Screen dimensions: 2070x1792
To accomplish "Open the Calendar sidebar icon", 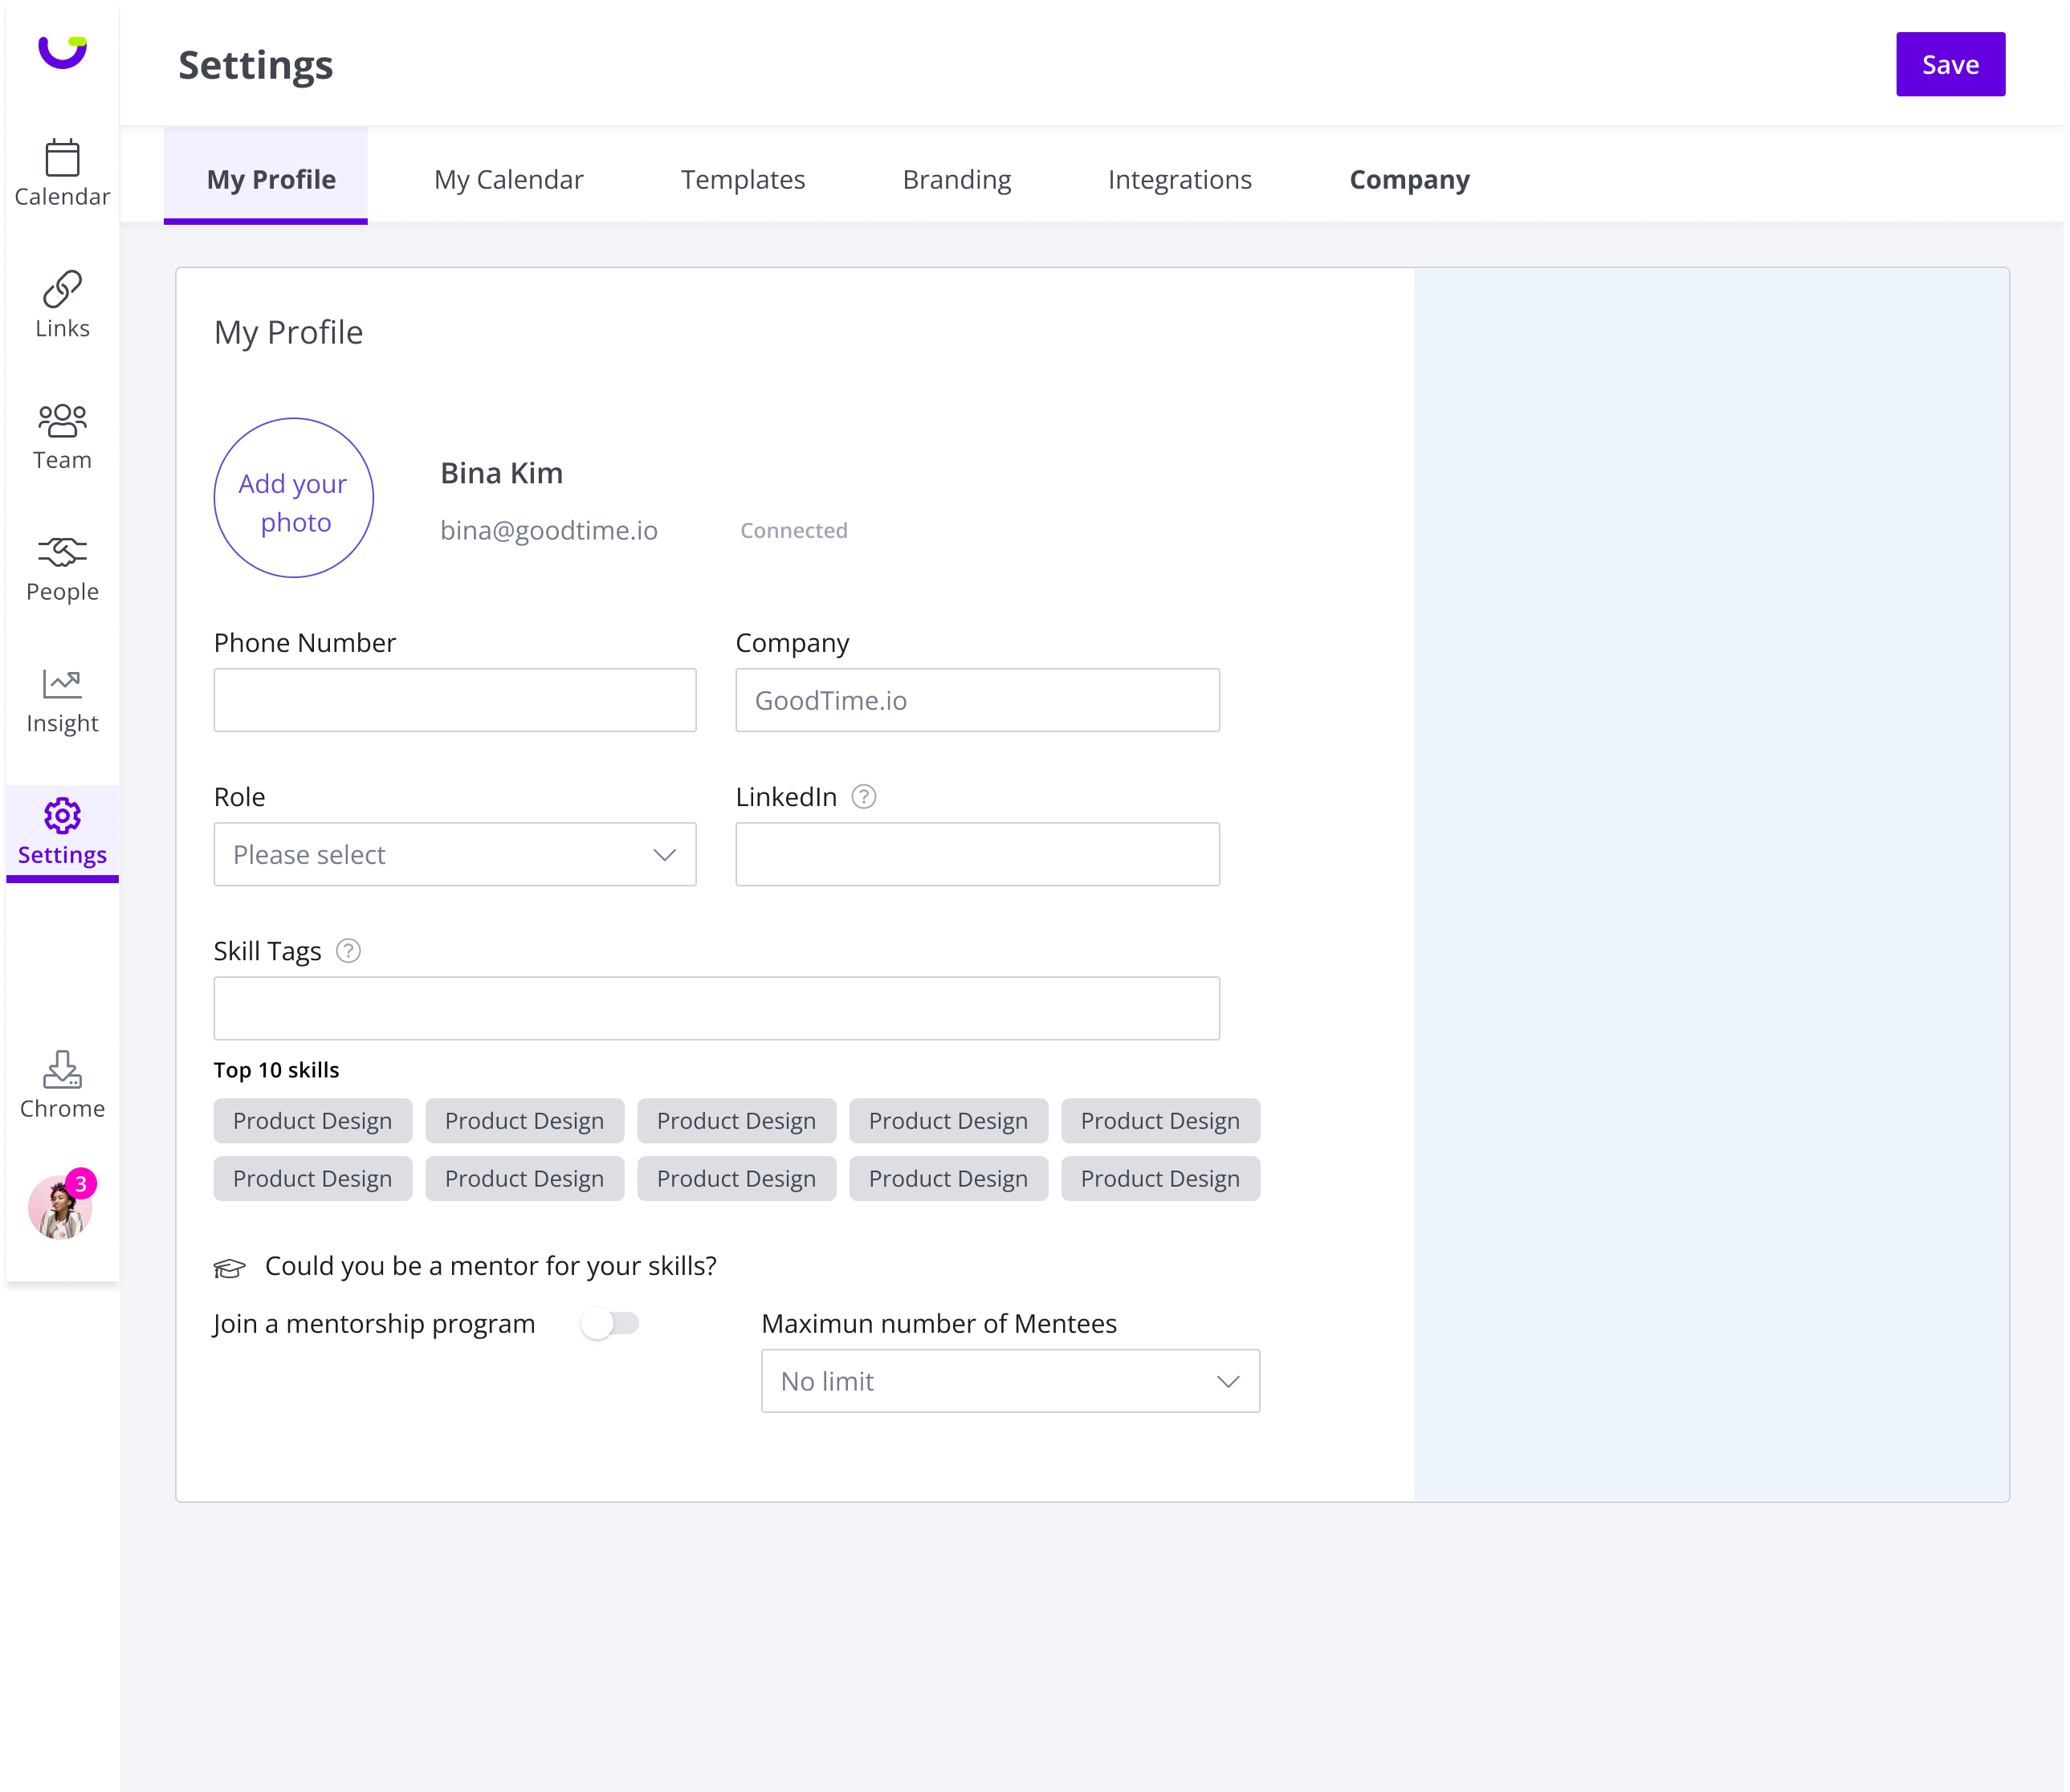I will pos(62,158).
